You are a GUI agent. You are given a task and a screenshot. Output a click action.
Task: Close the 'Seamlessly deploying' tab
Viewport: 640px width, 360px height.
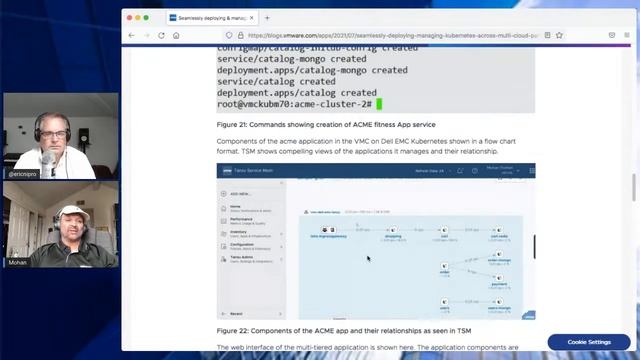(x=251, y=18)
